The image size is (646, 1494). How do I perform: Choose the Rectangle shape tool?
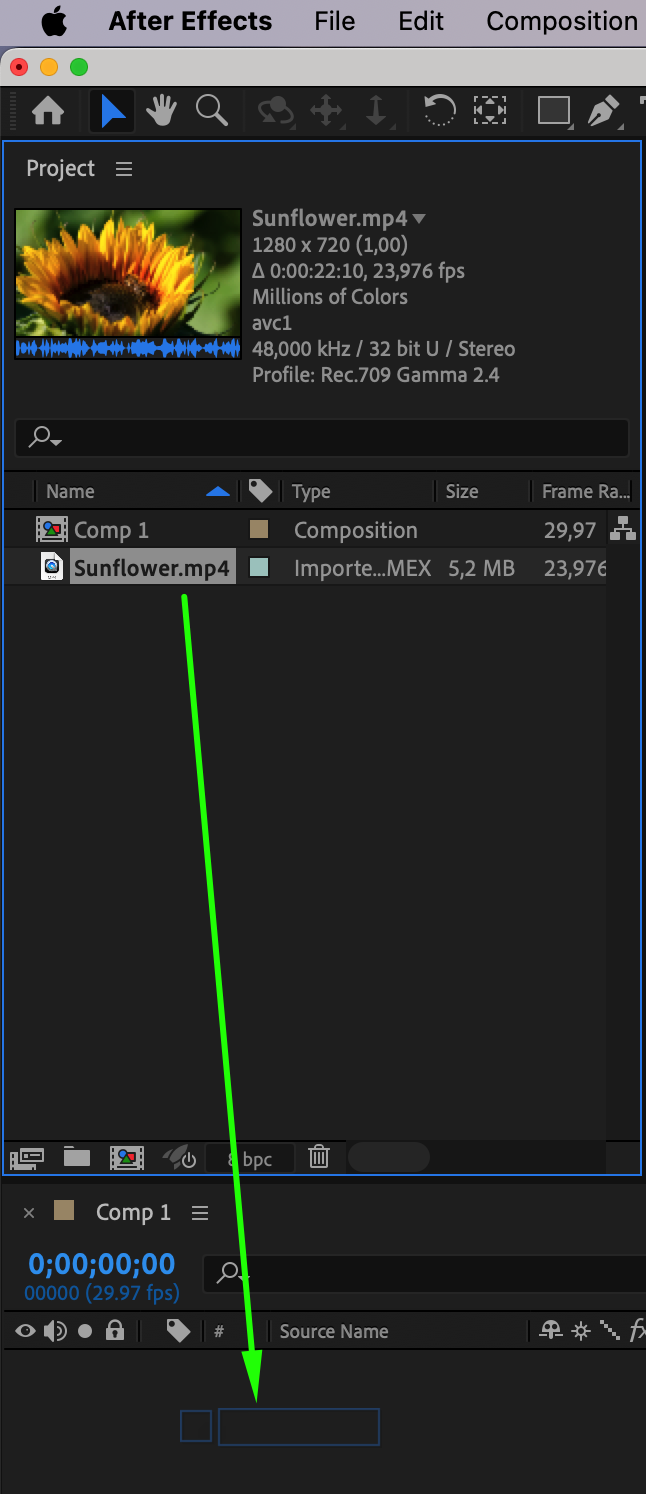pos(554,110)
